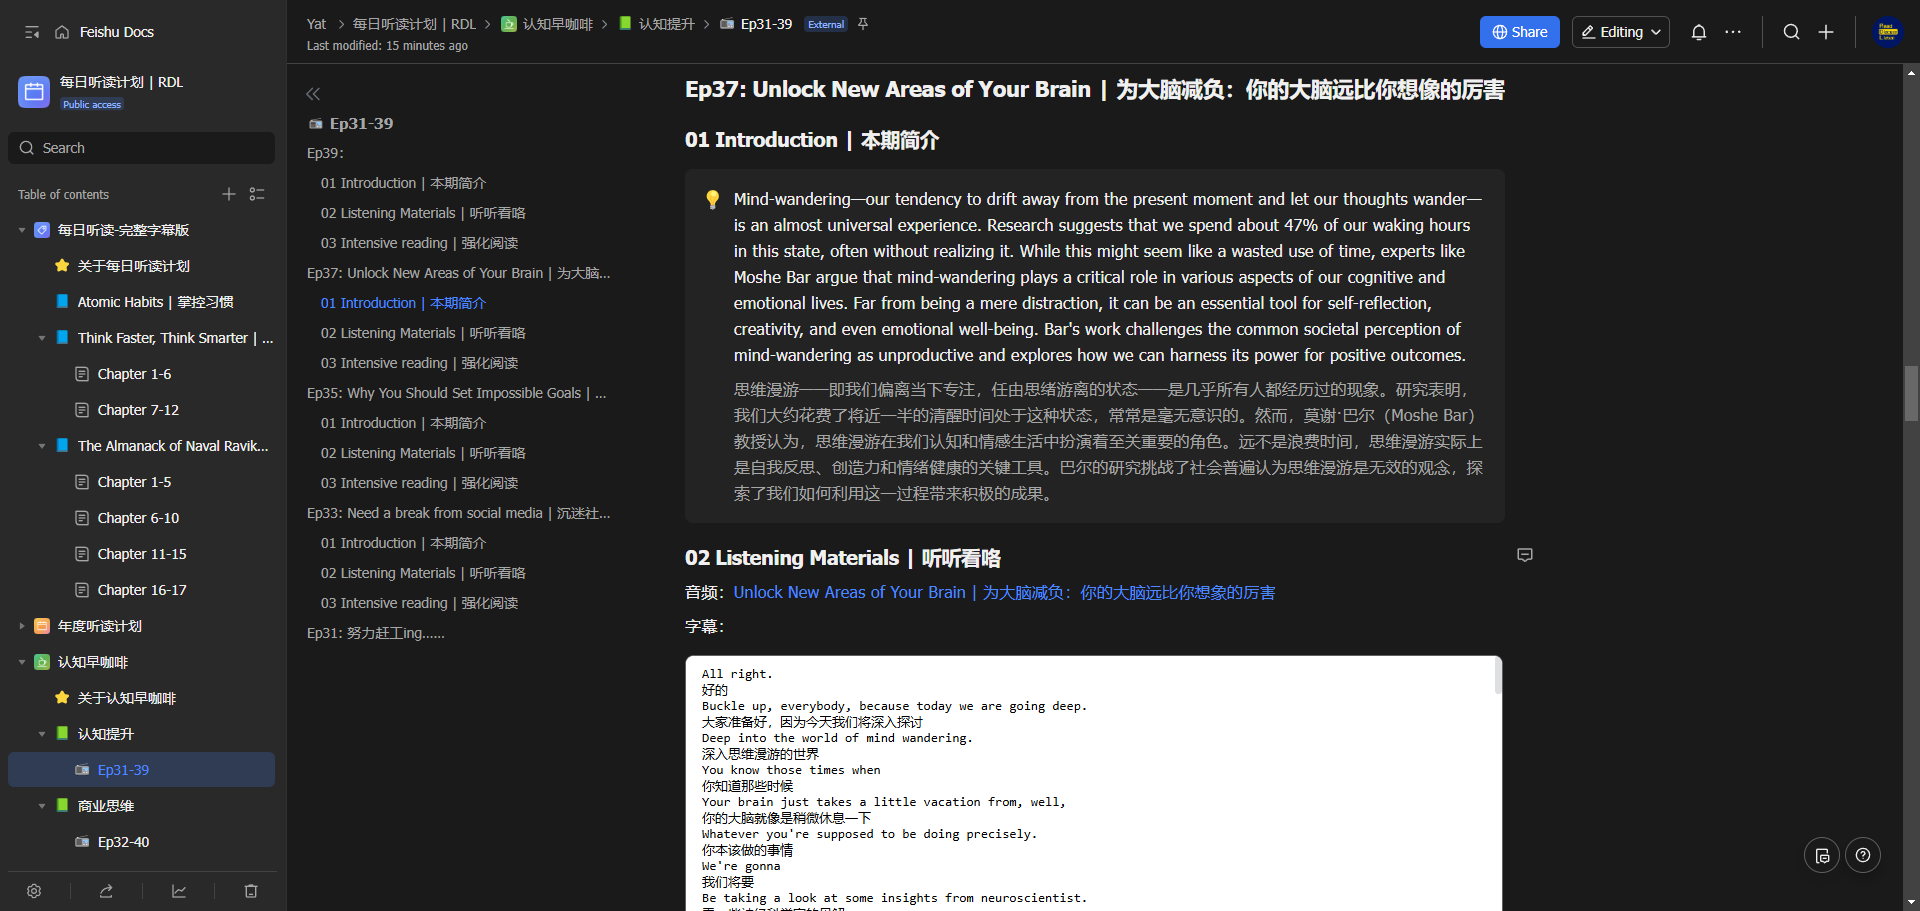This screenshot has height=911, width=1920.
Task: Open settings gear in sidebar footer
Action: 34,891
